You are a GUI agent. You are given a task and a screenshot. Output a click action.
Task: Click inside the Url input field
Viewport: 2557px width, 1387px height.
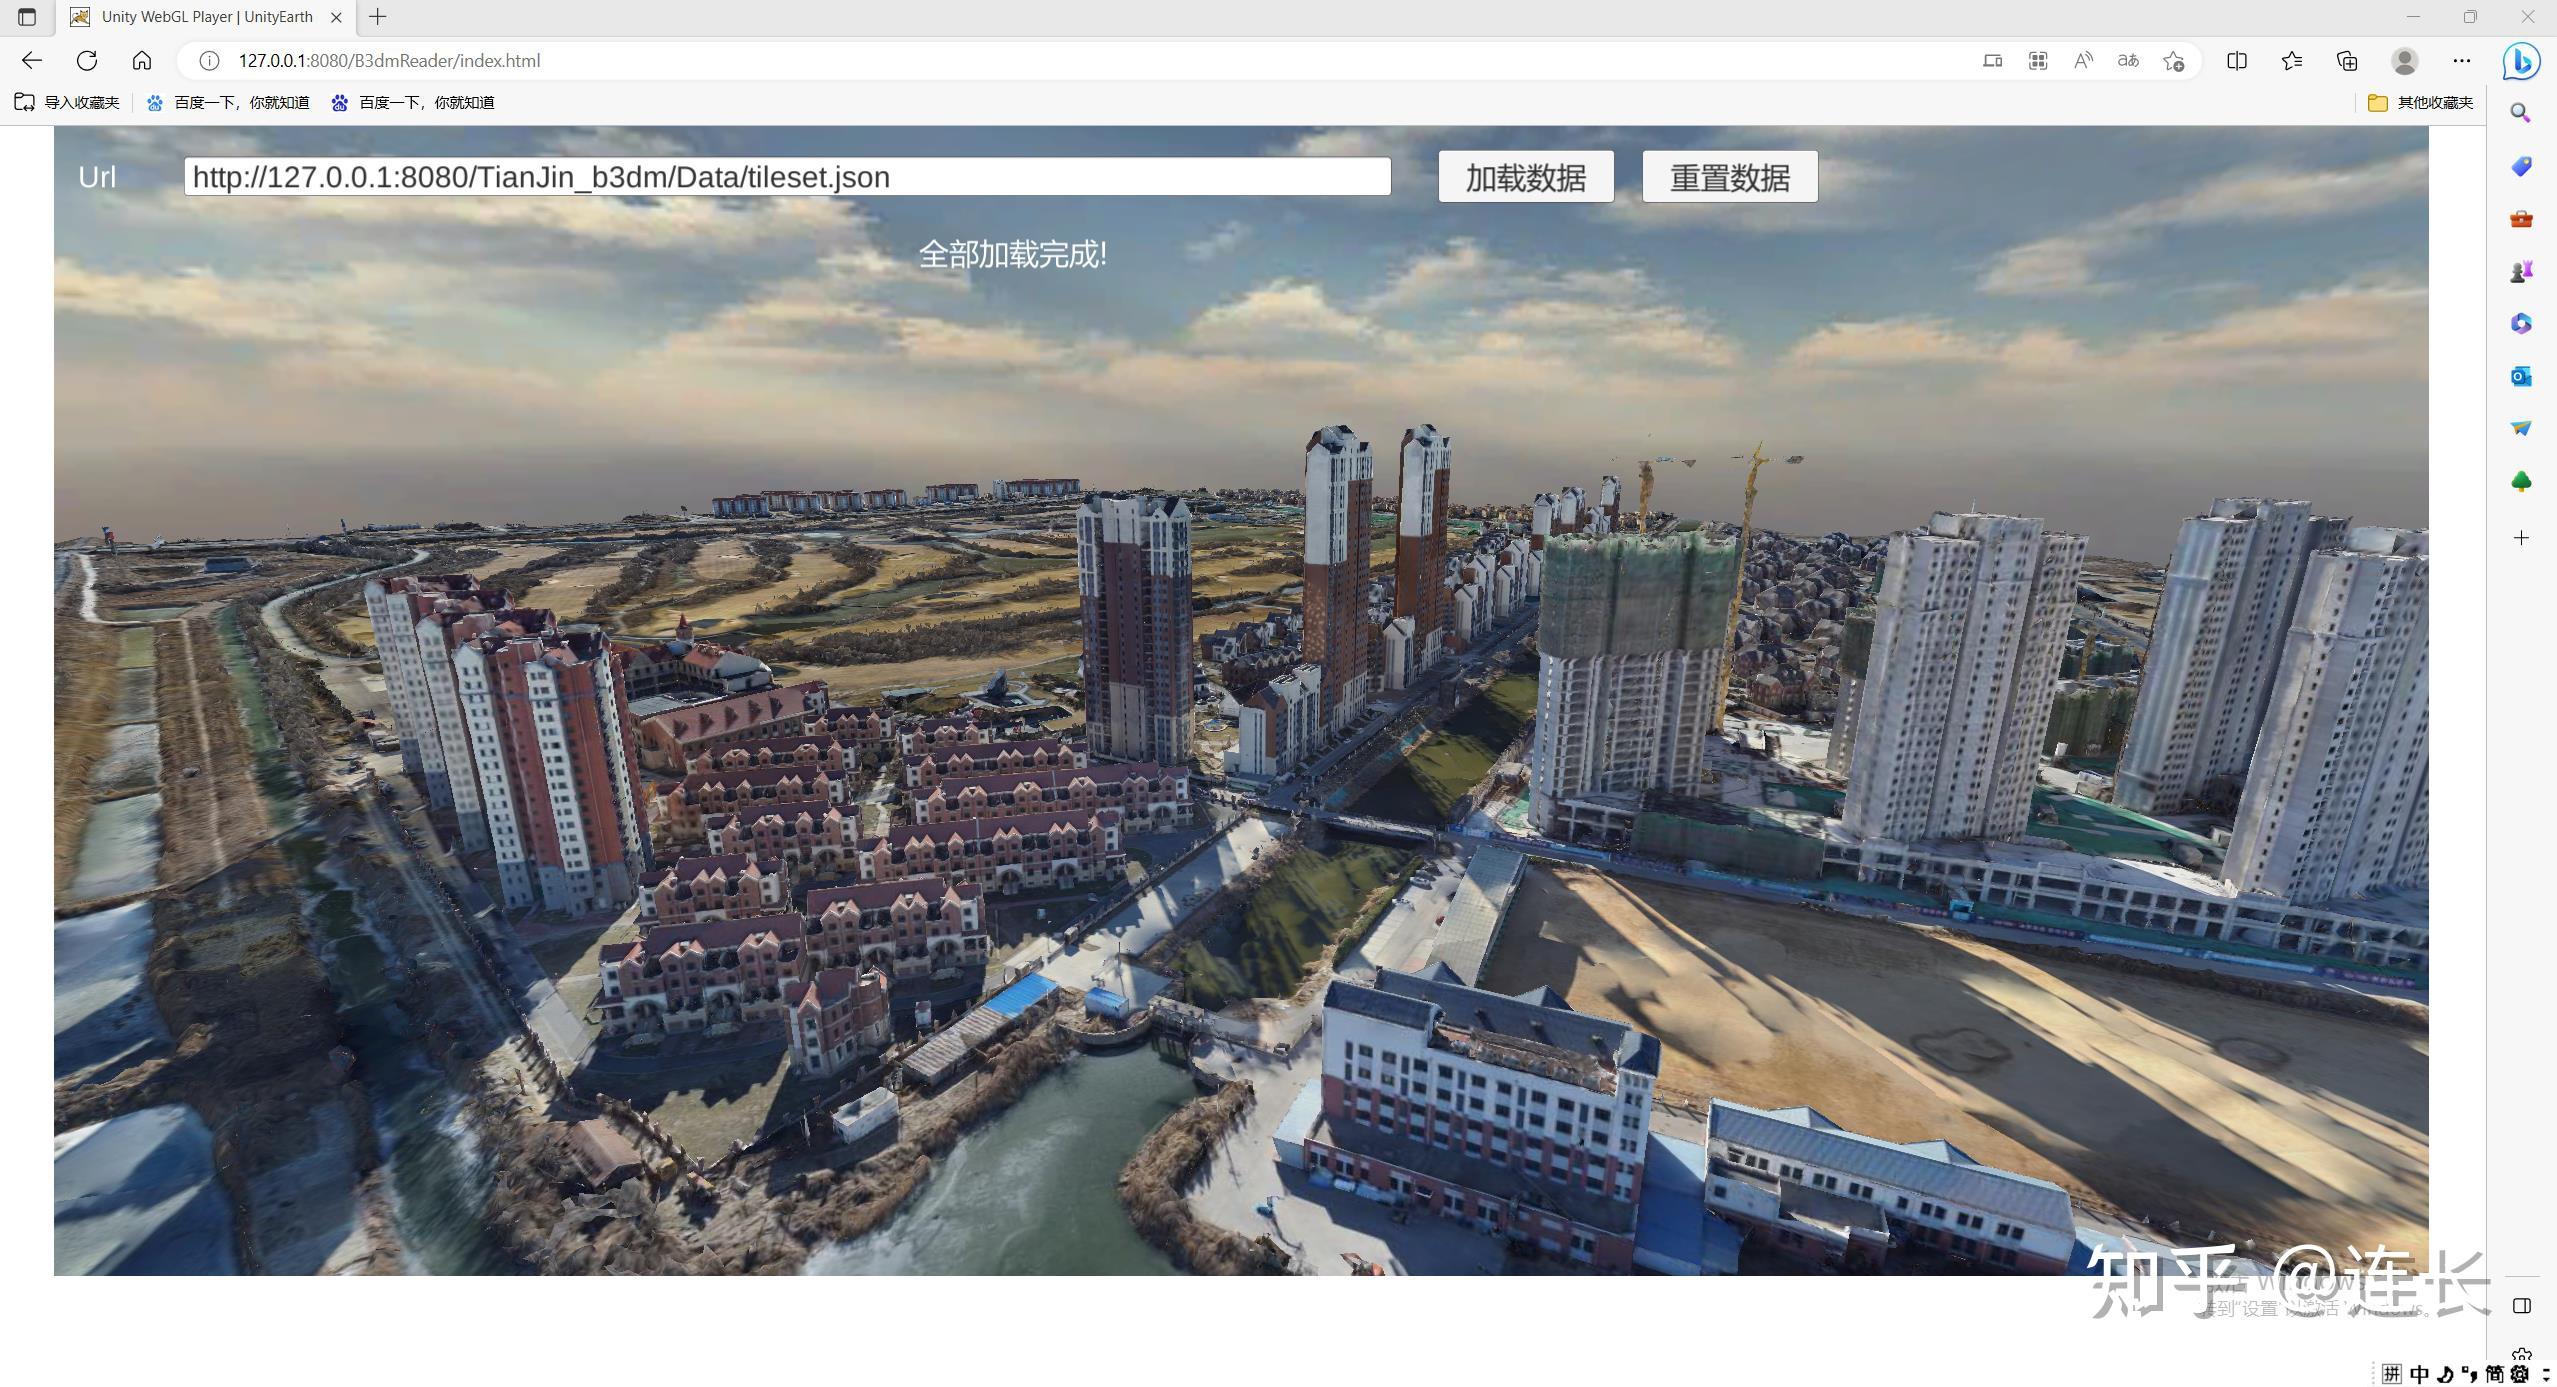point(780,176)
